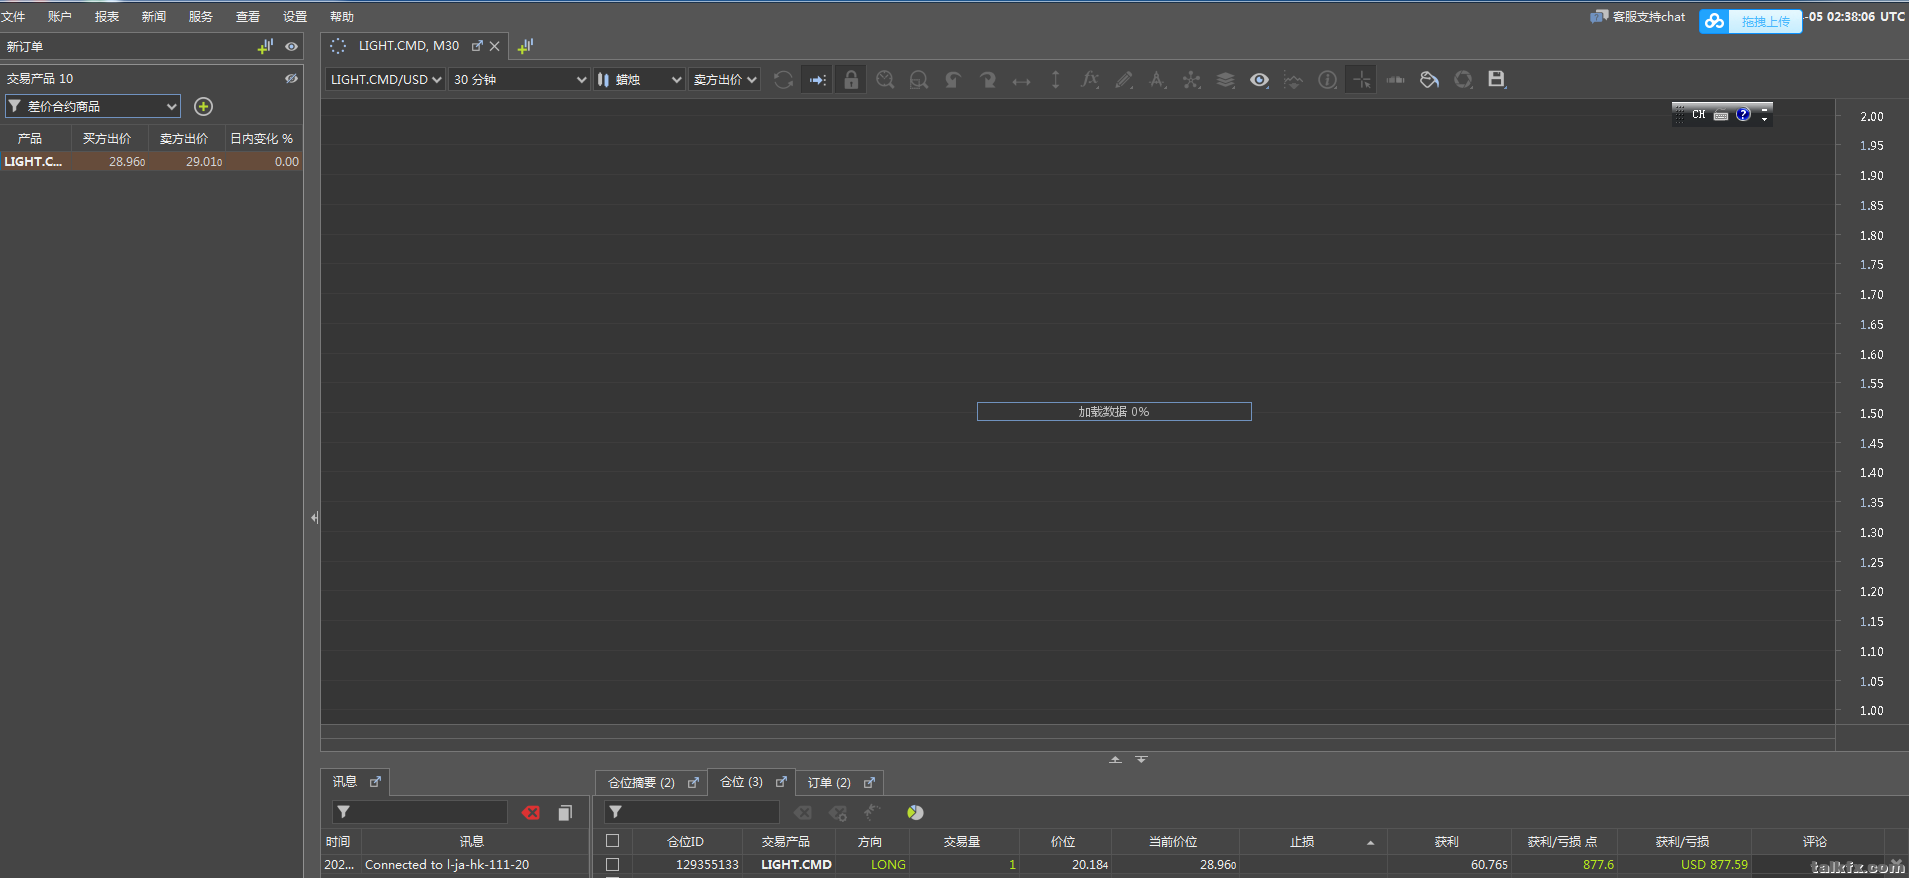Open the 卖方出价 price side dropdown
The image size is (1909, 878).
tap(724, 79)
